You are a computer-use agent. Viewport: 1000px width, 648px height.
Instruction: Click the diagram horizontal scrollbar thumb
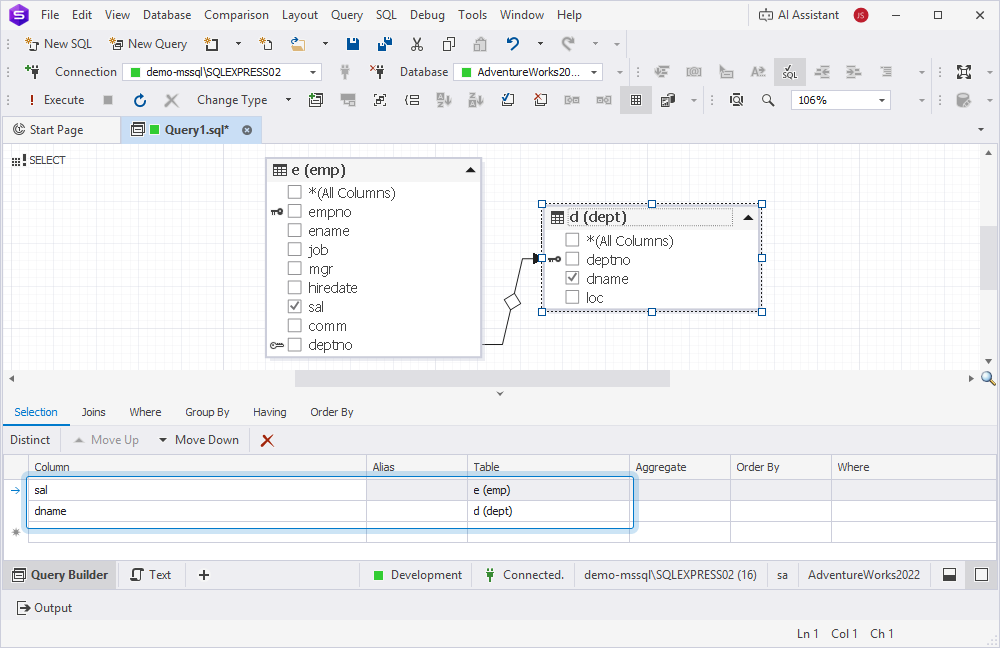(x=481, y=379)
